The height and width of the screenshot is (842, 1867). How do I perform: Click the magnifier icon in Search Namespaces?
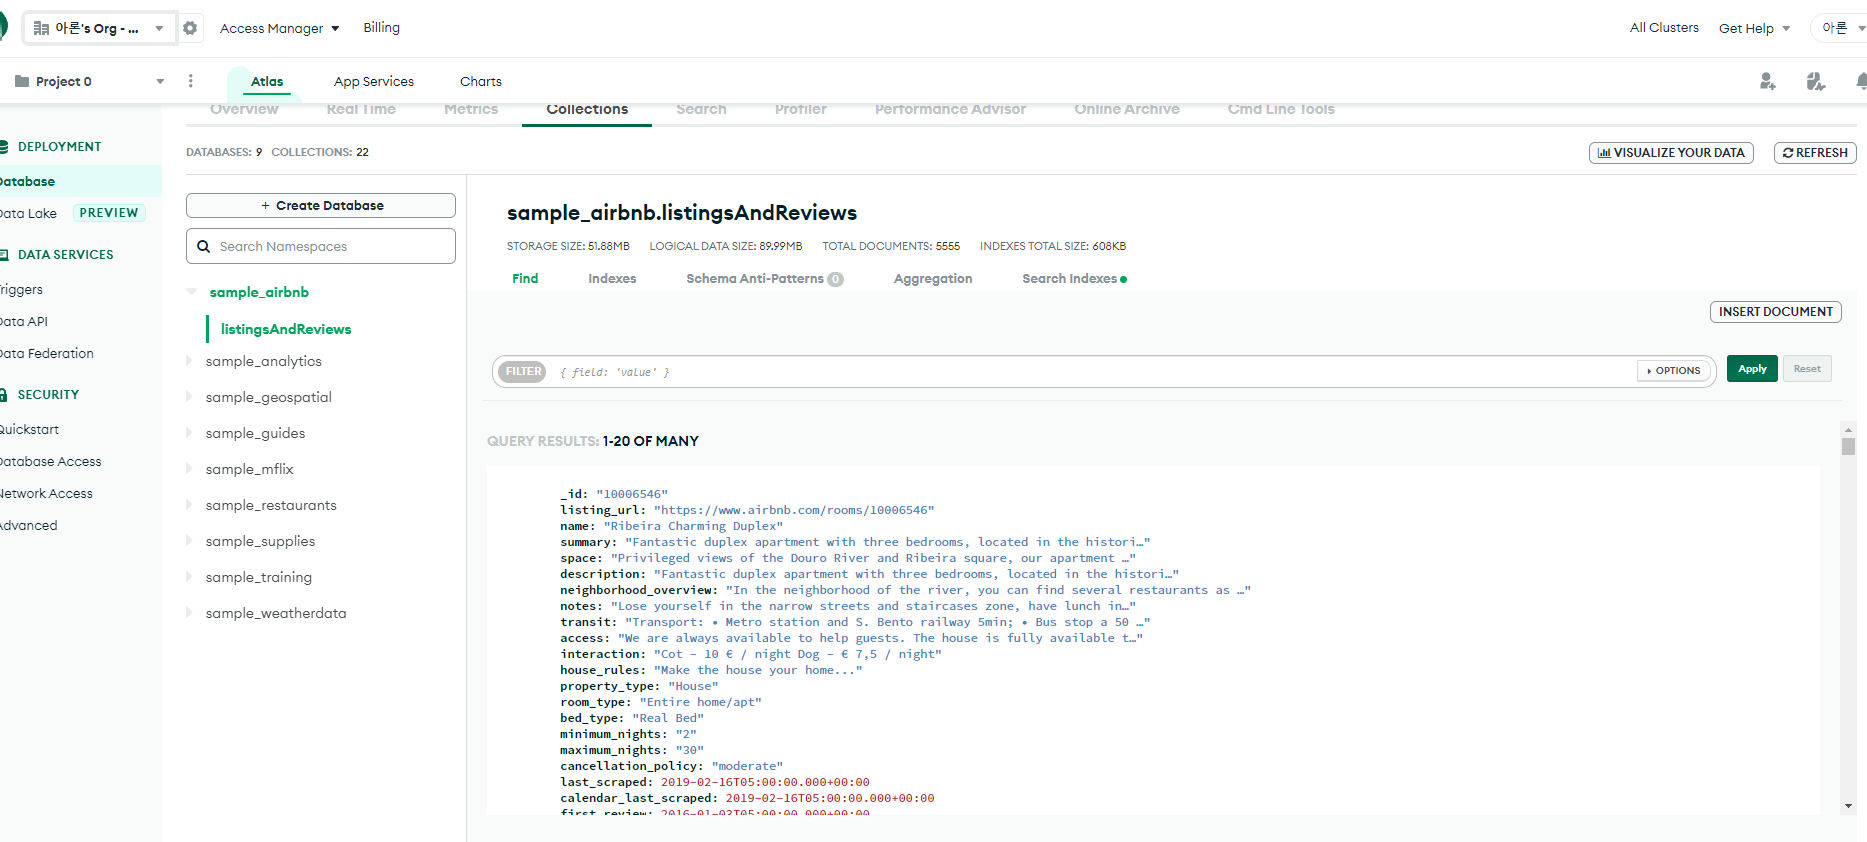tap(204, 246)
